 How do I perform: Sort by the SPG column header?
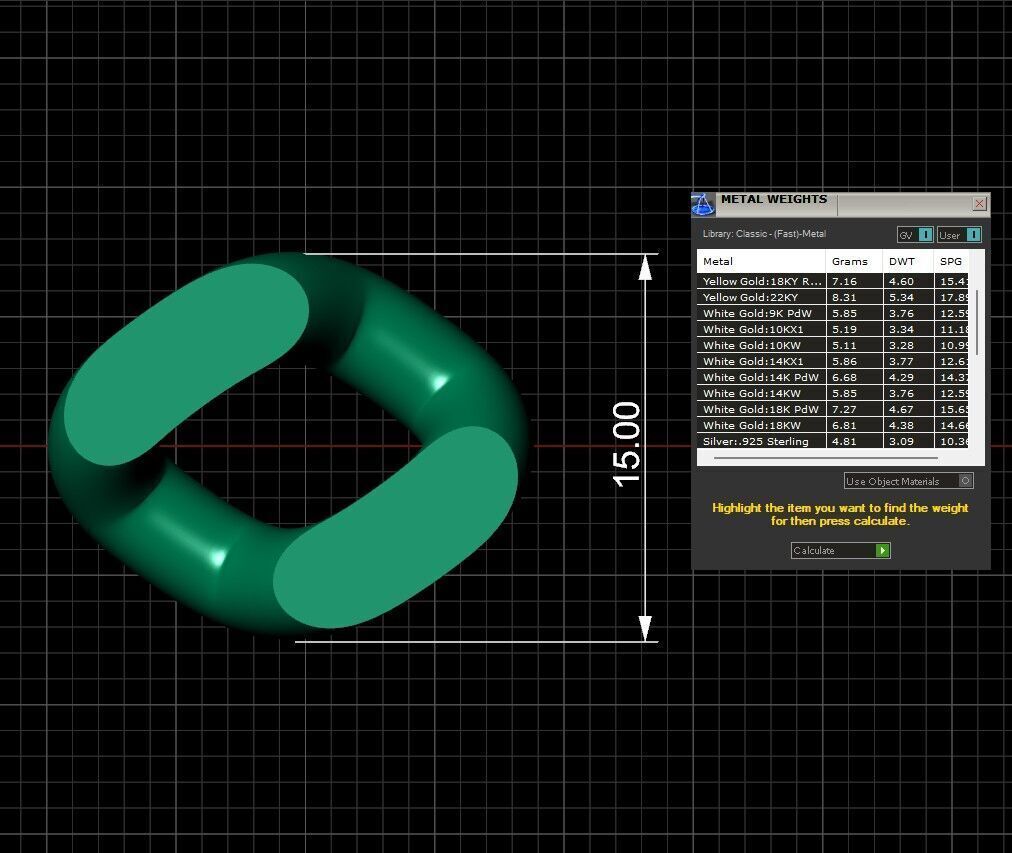951,261
